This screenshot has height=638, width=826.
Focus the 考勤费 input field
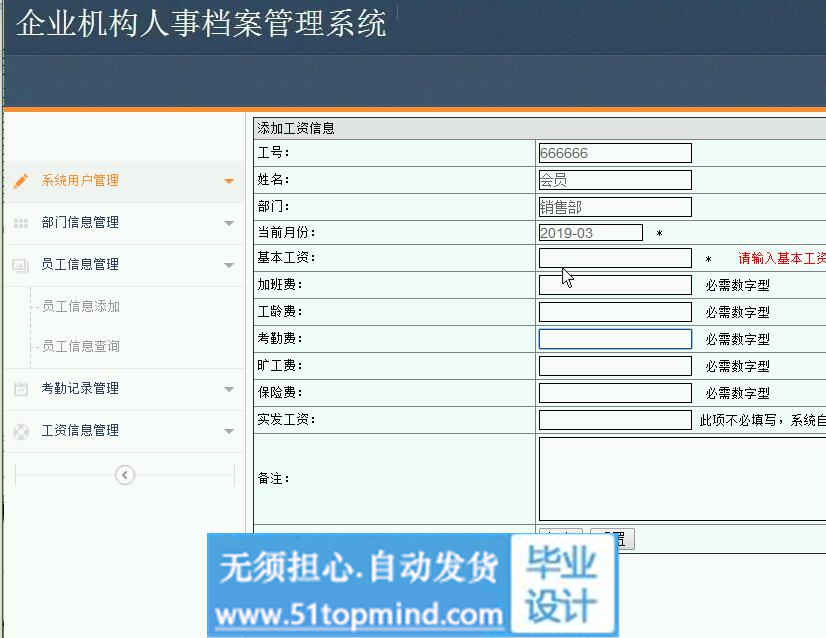(615, 339)
